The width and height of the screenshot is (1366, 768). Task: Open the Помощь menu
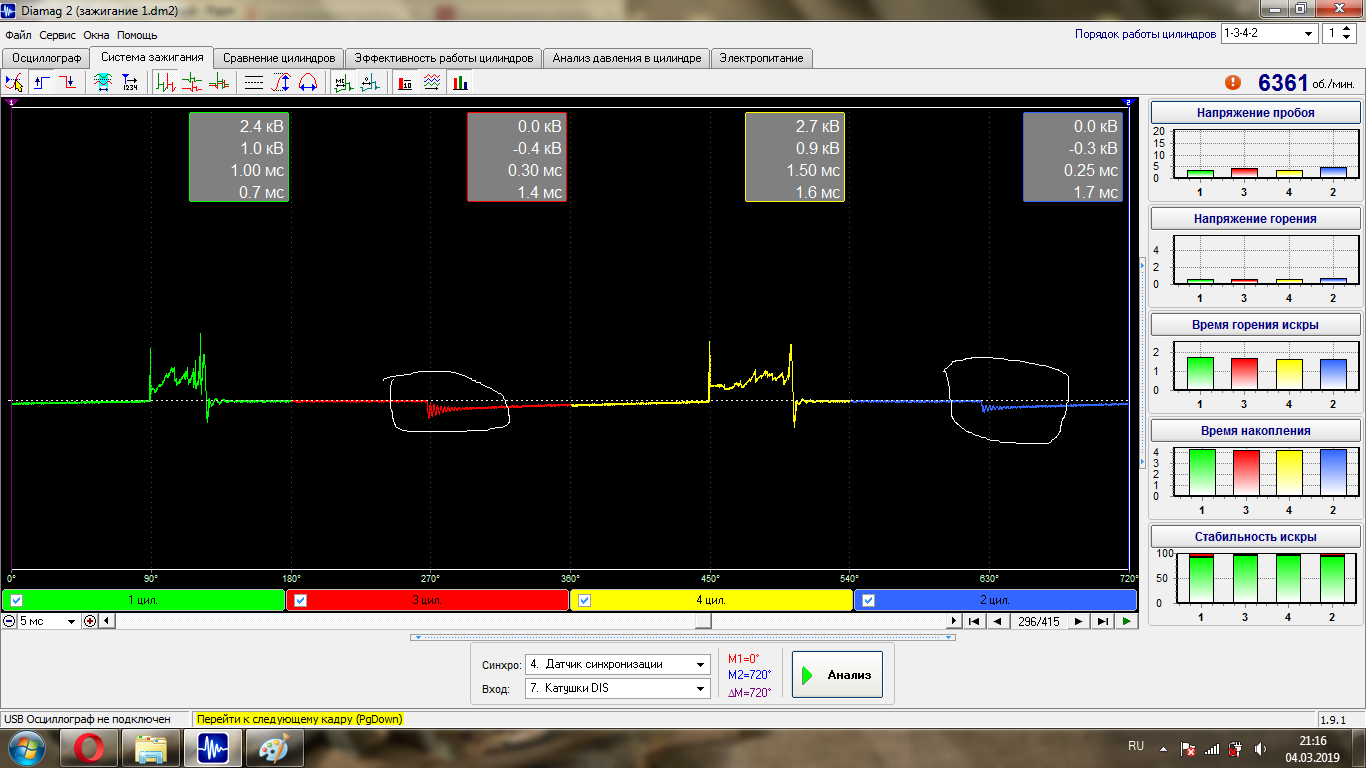[137, 35]
